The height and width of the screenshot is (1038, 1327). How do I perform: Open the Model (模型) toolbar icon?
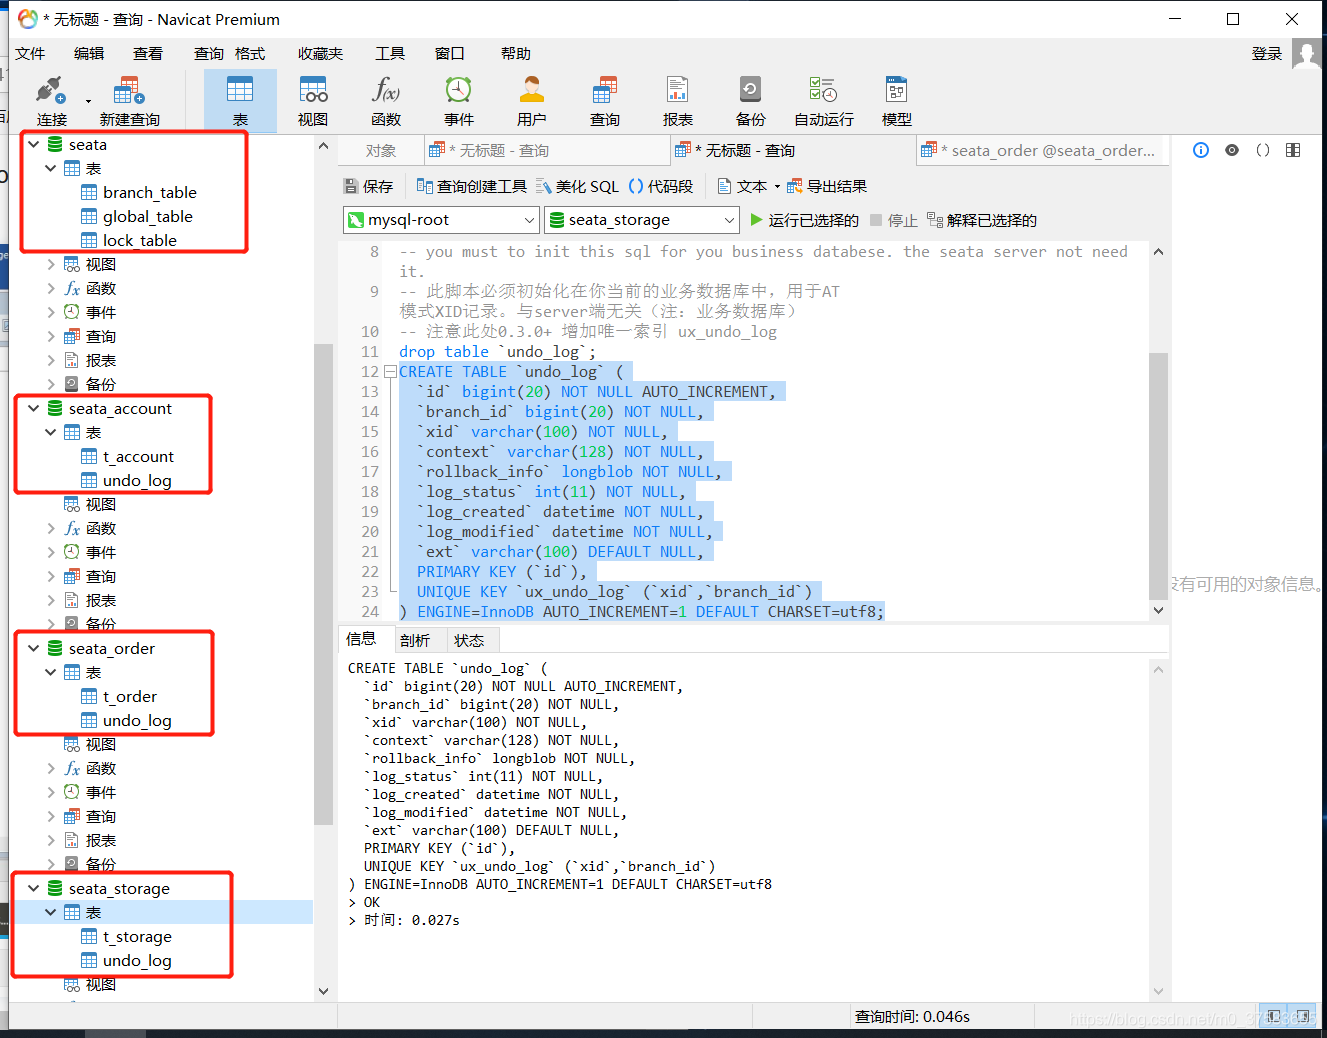coord(897,101)
